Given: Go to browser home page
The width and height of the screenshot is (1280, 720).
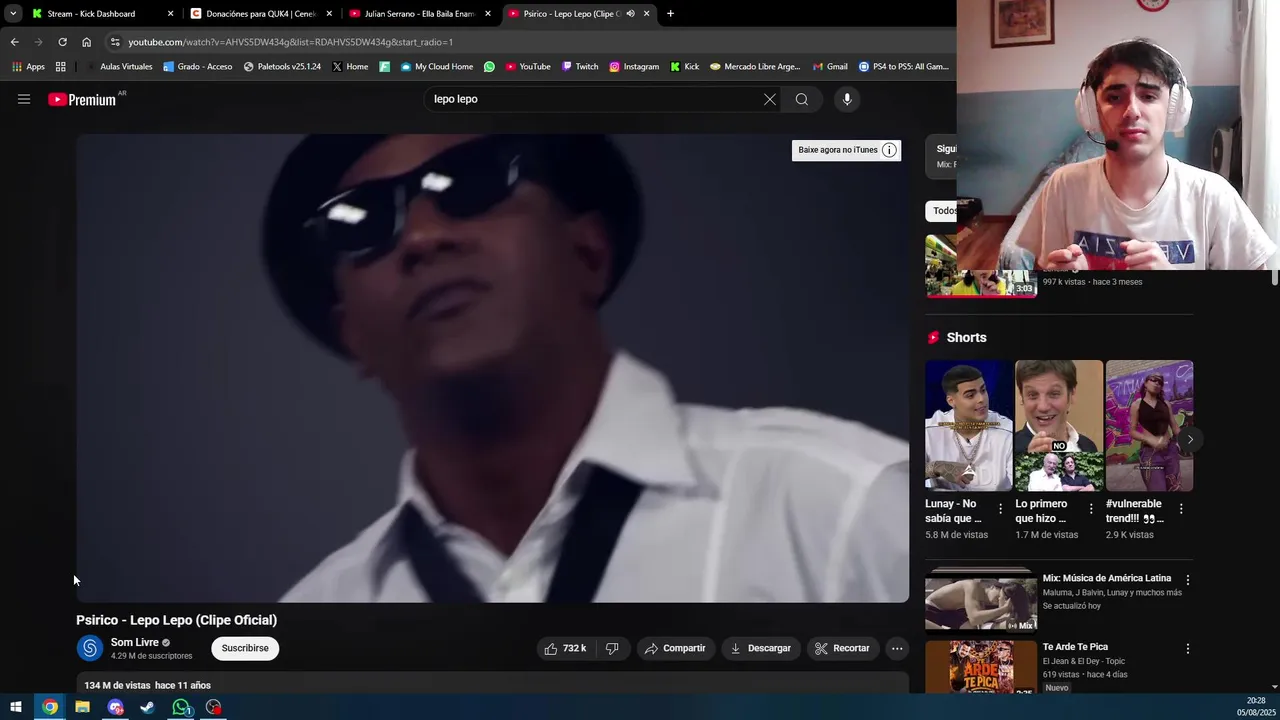Looking at the screenshot, I should coord(86,42).
